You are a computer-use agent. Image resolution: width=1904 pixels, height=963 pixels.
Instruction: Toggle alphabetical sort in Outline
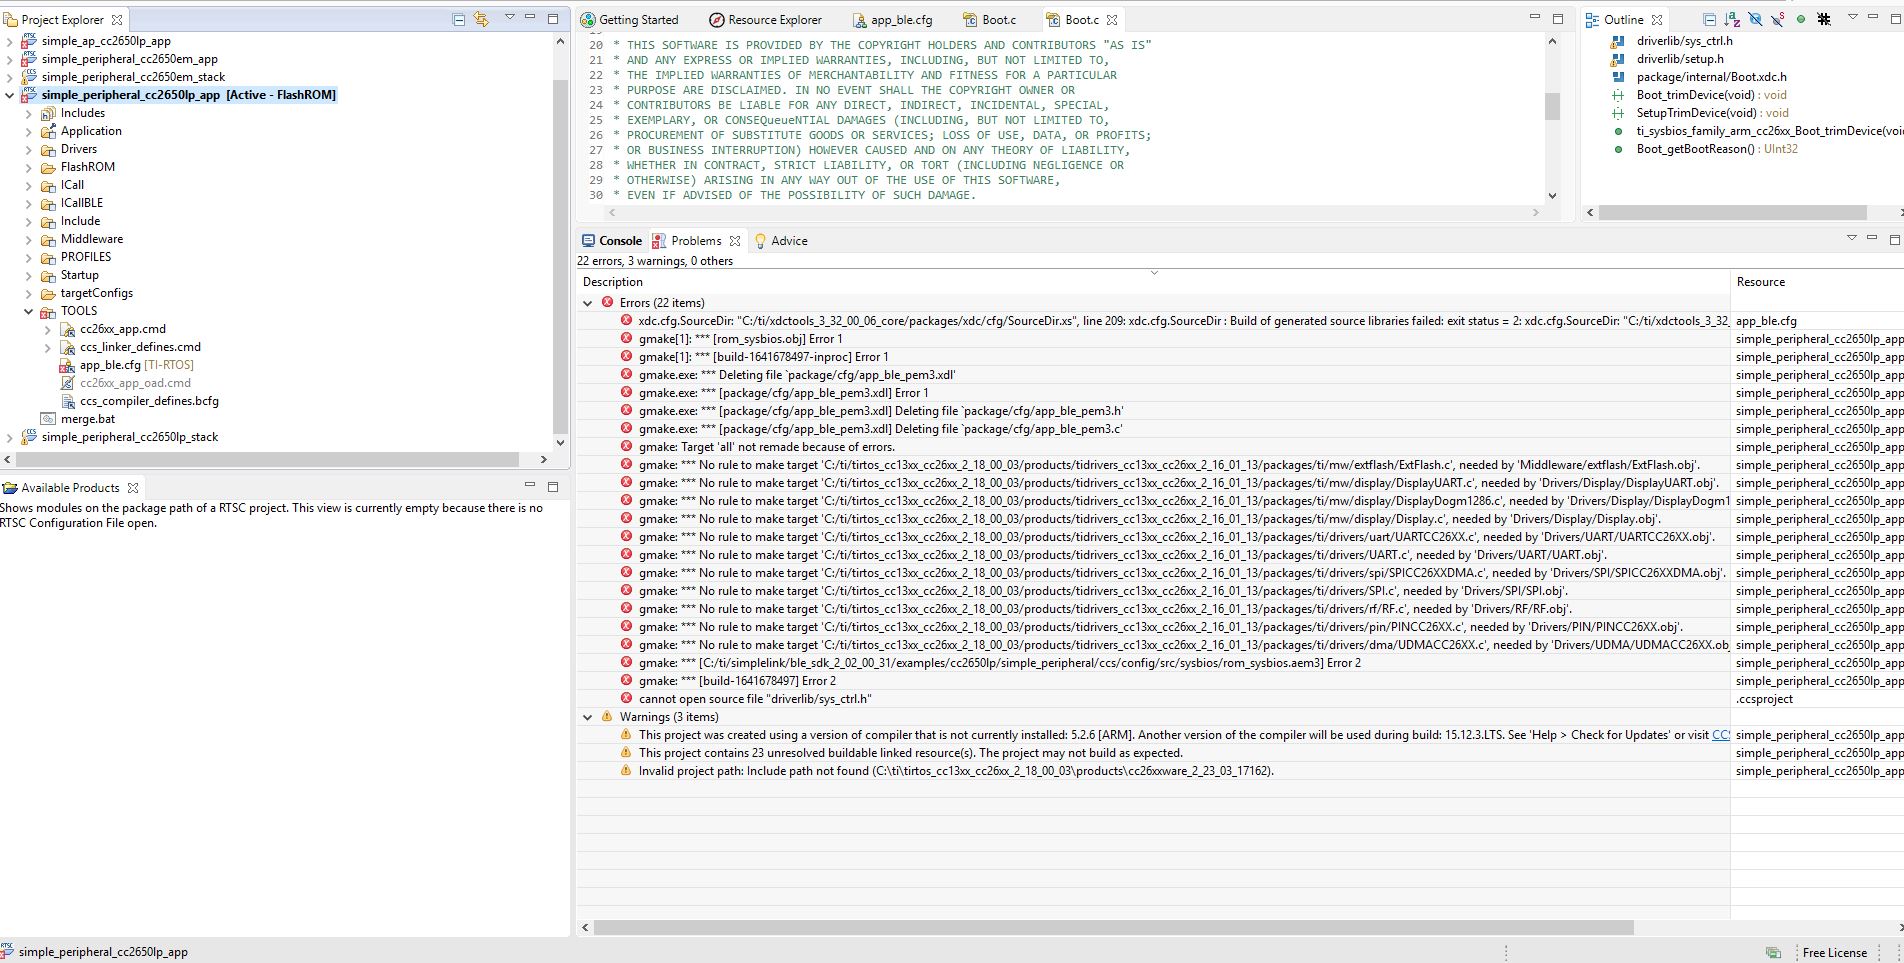pos(1732,19)
